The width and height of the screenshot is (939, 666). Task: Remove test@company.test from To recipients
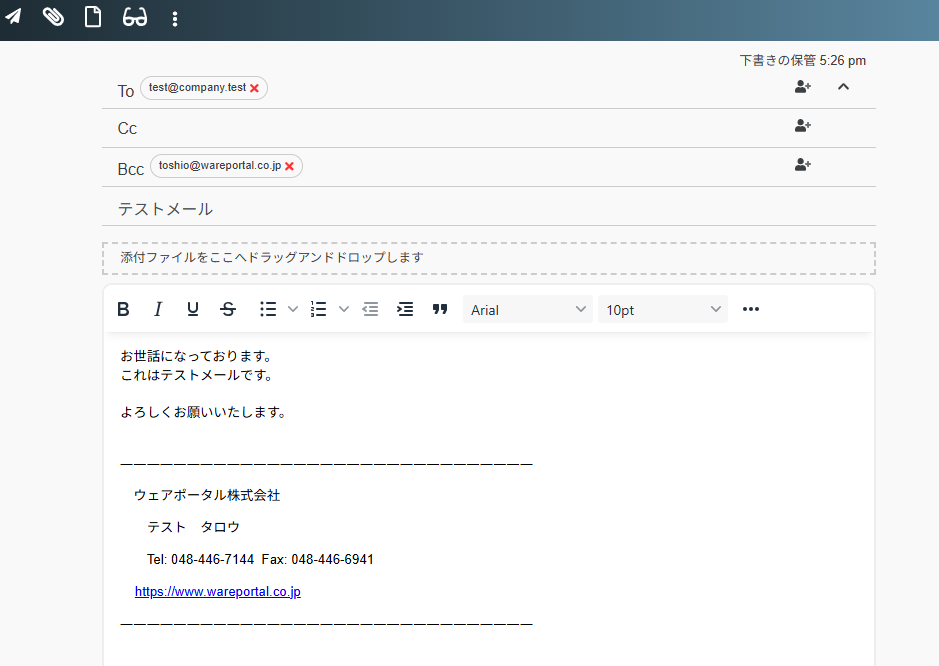tap(255, 88)
